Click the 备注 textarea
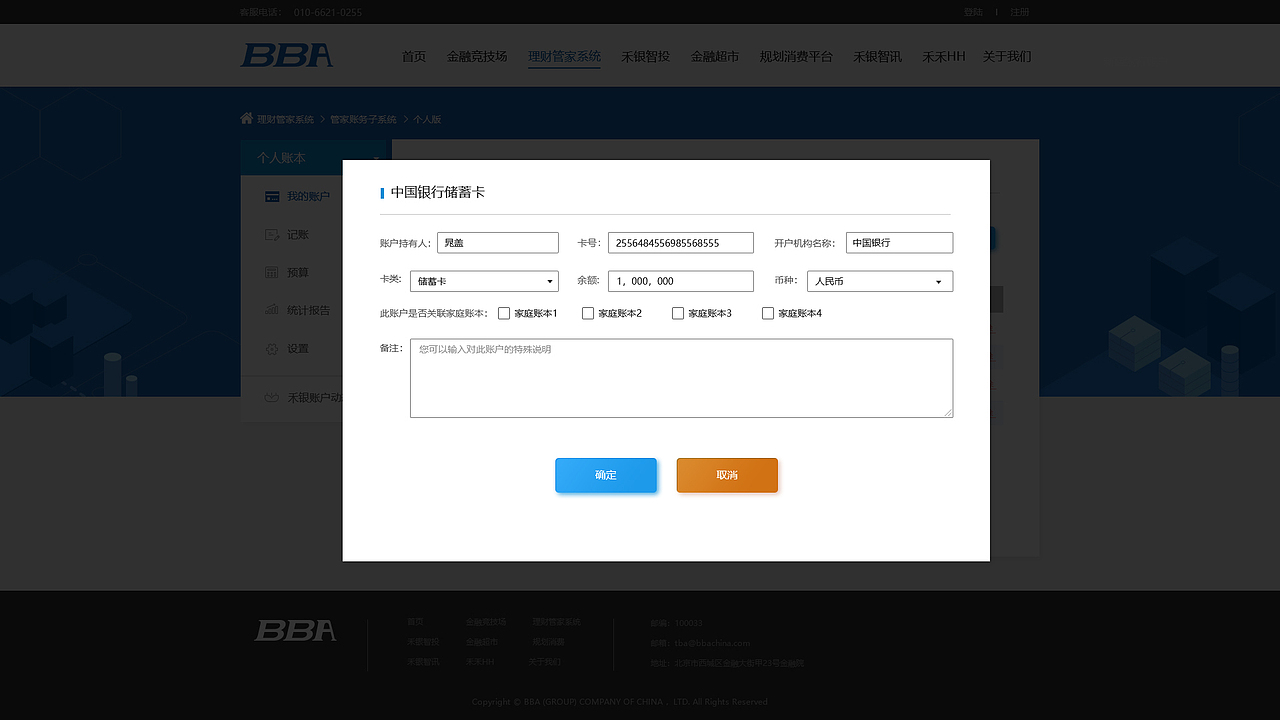 point(681,378)
